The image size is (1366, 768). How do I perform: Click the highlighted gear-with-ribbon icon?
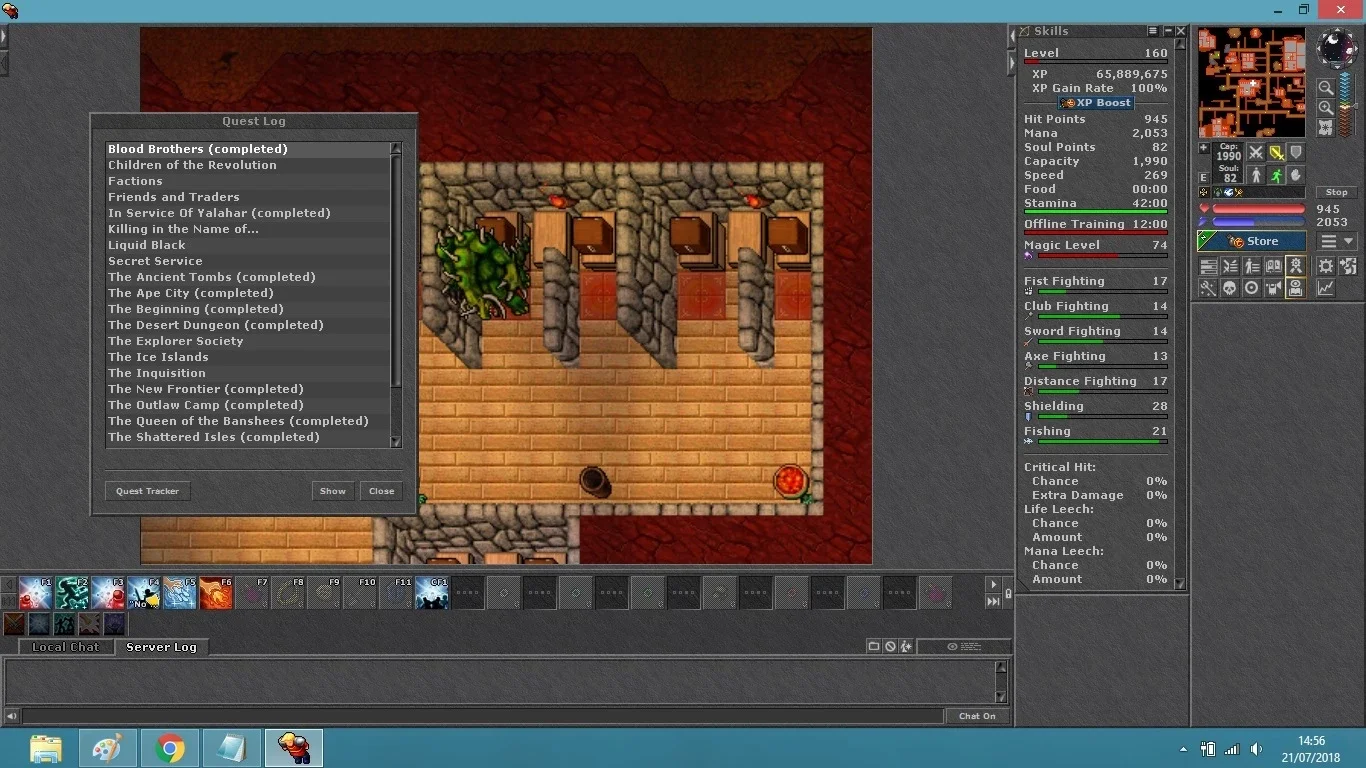pyautogui.click(x=1296, y=266)
